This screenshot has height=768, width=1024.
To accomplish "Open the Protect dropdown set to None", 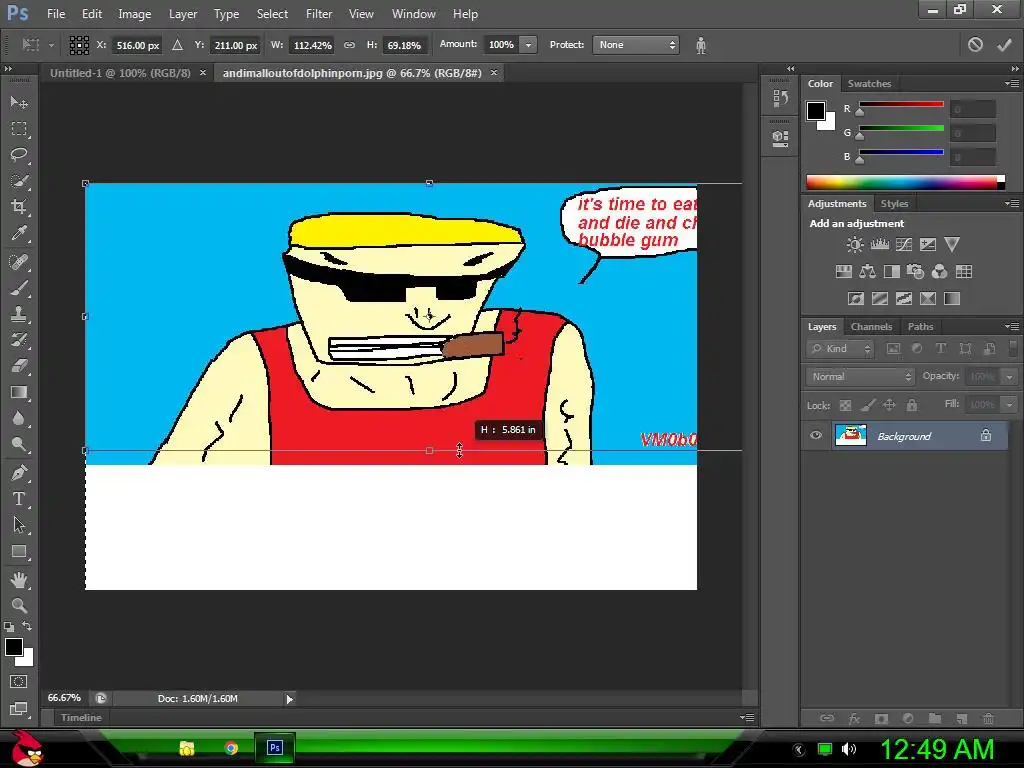I will (636, 45).
